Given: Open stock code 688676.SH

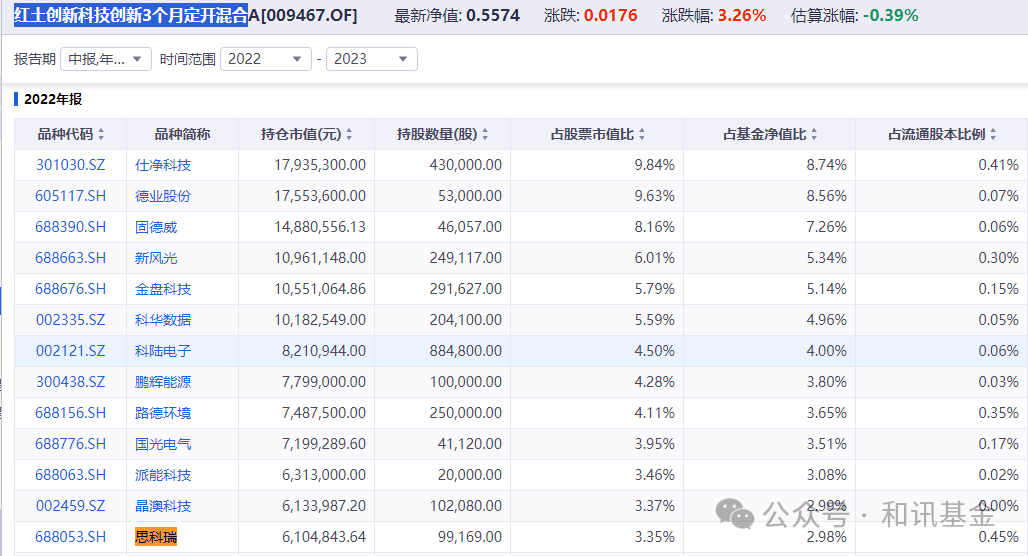Looking at the screenshot, I should (x=70, y=289).
